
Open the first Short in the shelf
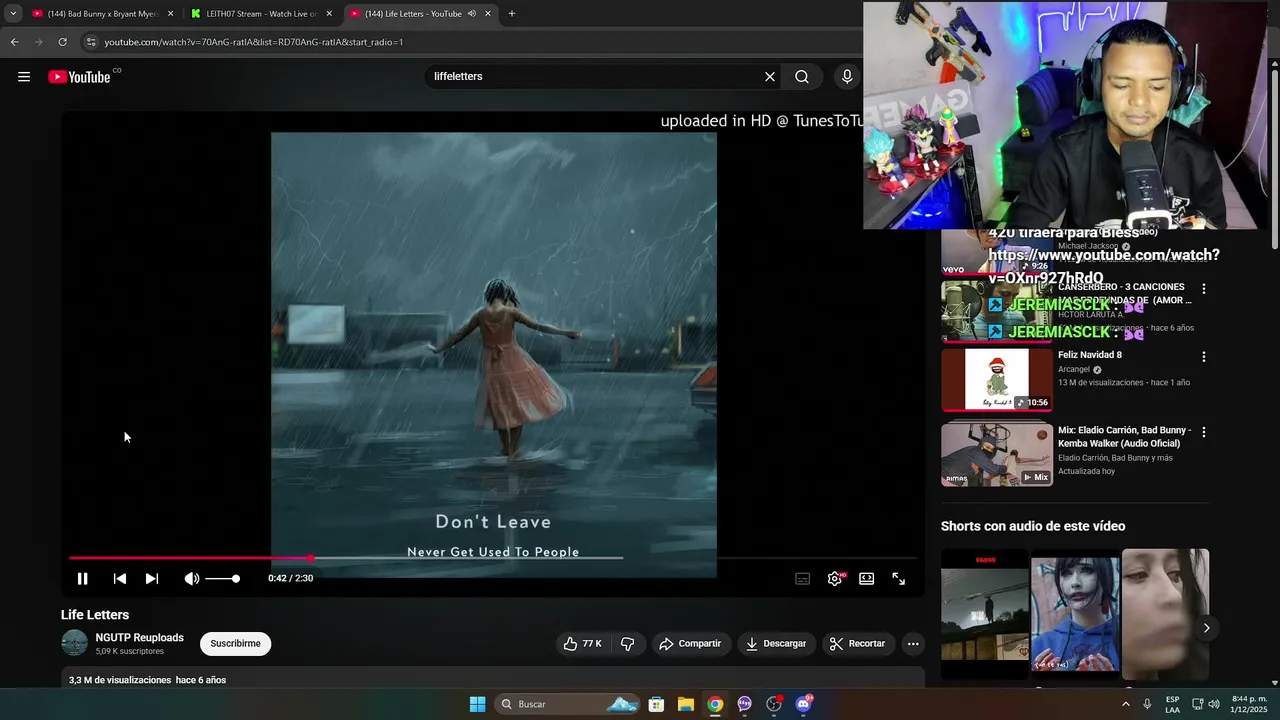point(985,614)
